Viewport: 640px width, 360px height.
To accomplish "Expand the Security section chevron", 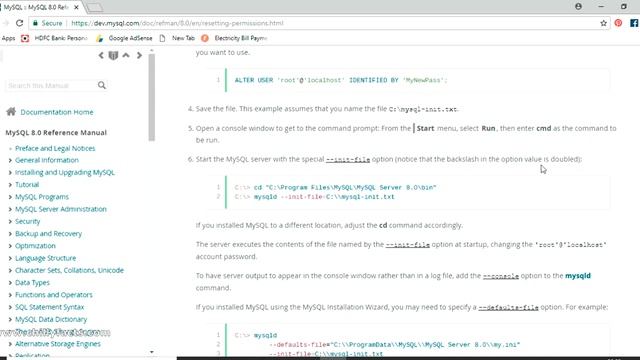I will [10, 222].
